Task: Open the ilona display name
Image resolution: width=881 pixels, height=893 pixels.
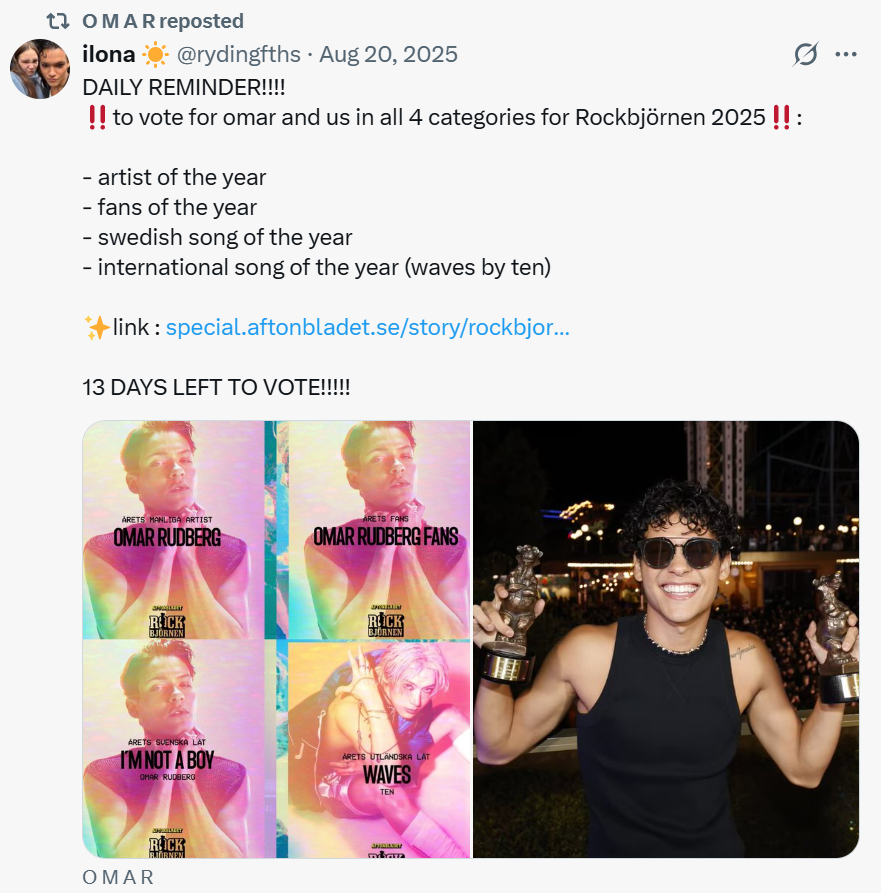Action: point(108,55)
